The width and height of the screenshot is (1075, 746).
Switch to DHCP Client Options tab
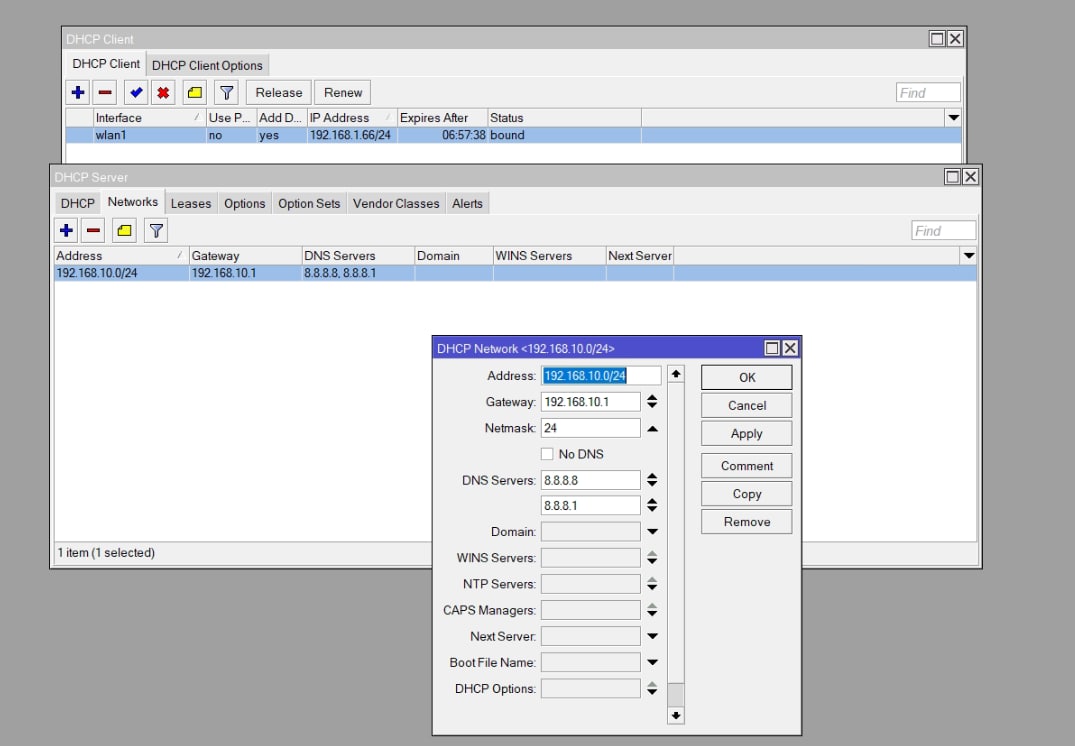(x=207, y=65)
